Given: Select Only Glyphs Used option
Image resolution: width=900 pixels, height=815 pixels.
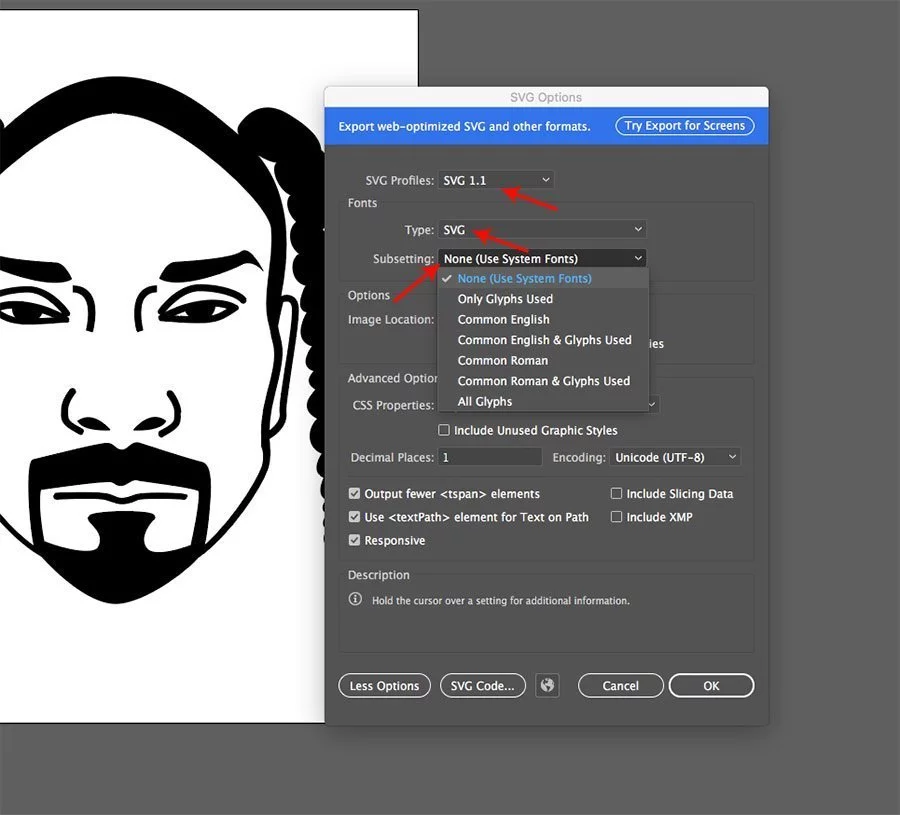Looking at the screenshot, I should 505,299.
